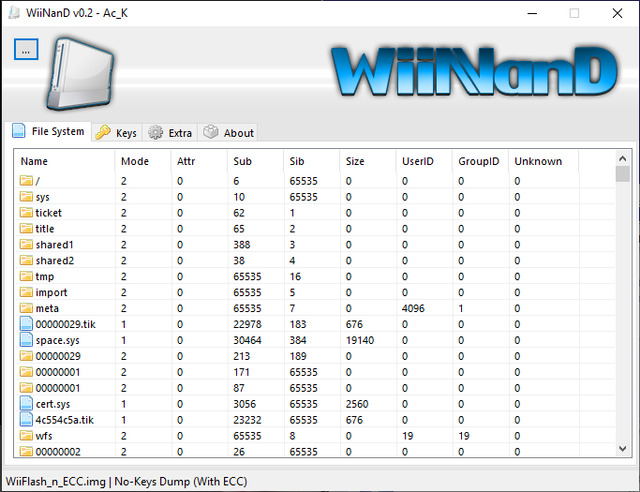Screen dimensions: 640x492
Task: Sort by the Unknown column header
Action: coord(544,161)
